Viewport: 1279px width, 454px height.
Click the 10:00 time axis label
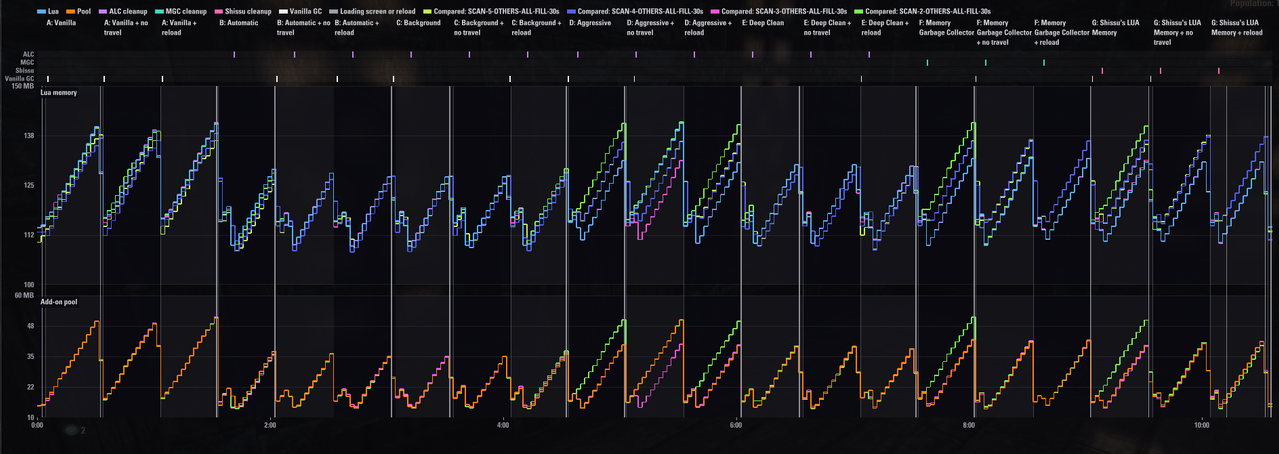click(x=1202, y=425)
